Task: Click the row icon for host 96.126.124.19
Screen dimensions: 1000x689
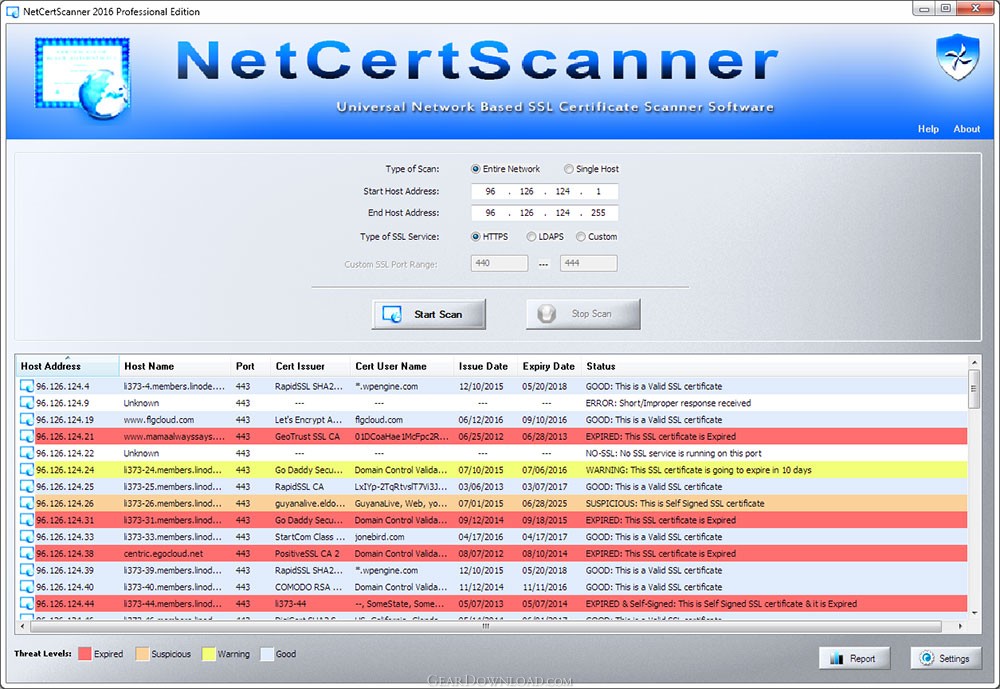Action: click(27, 420)
